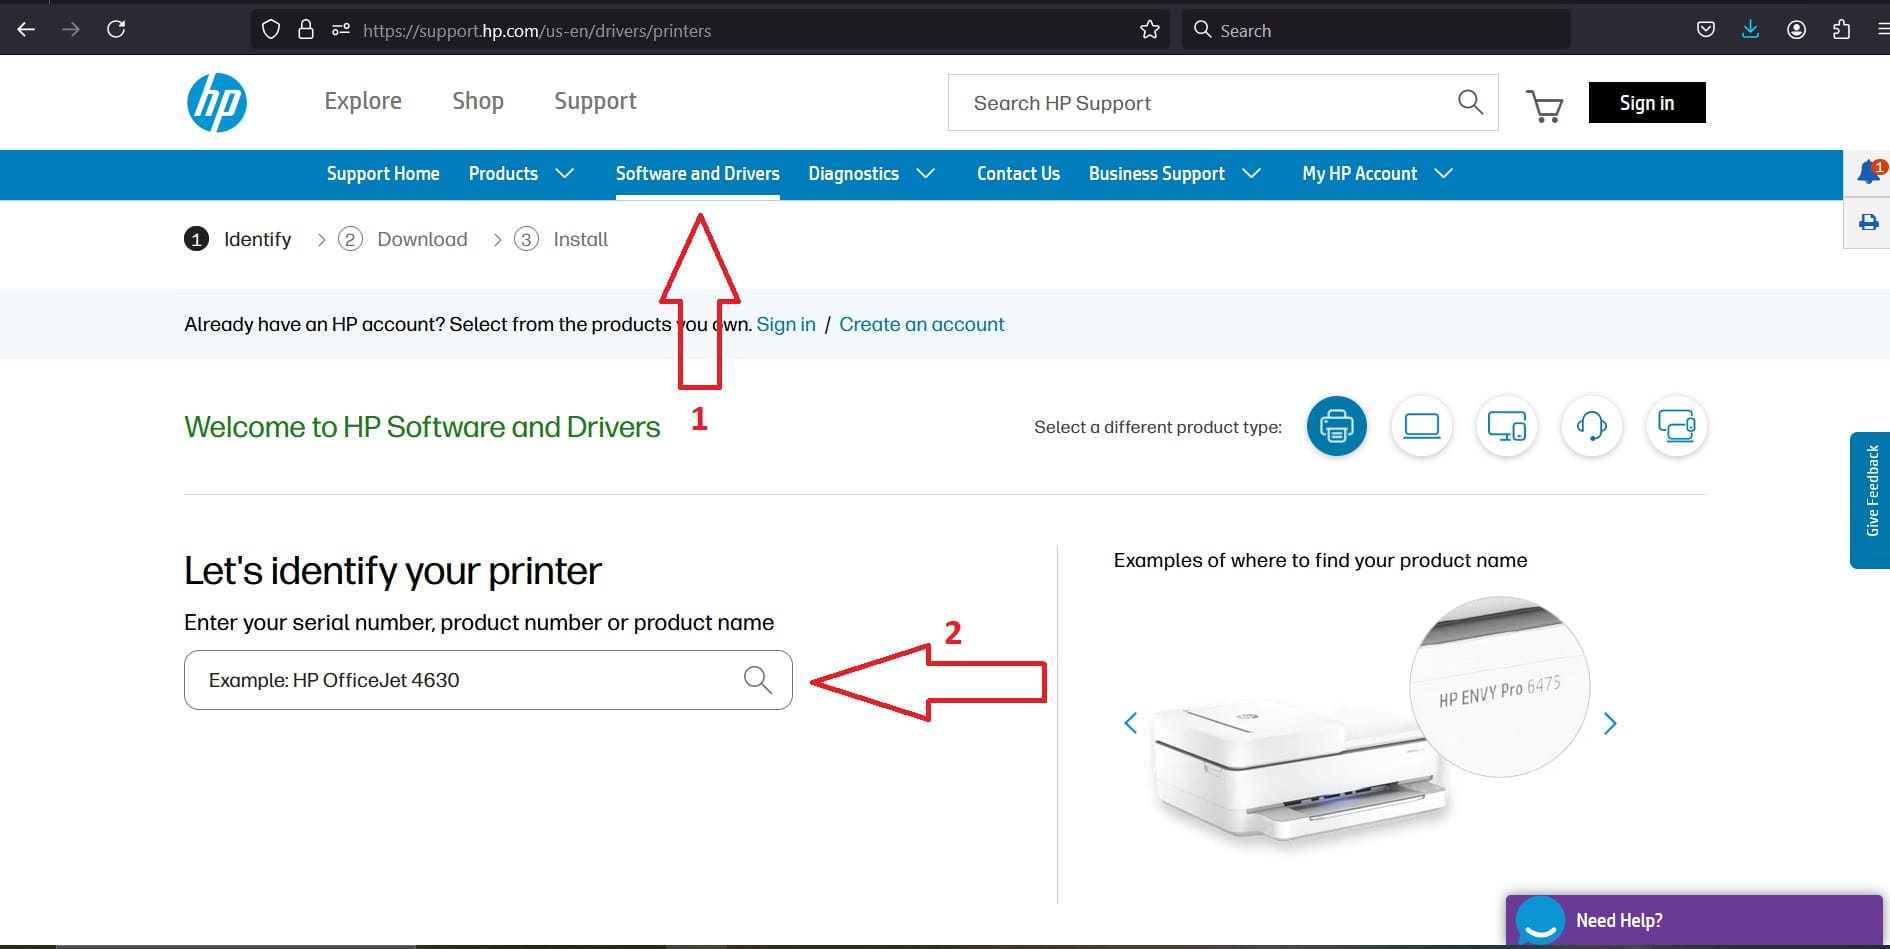Click the Install step 3

tap(561, 239)
